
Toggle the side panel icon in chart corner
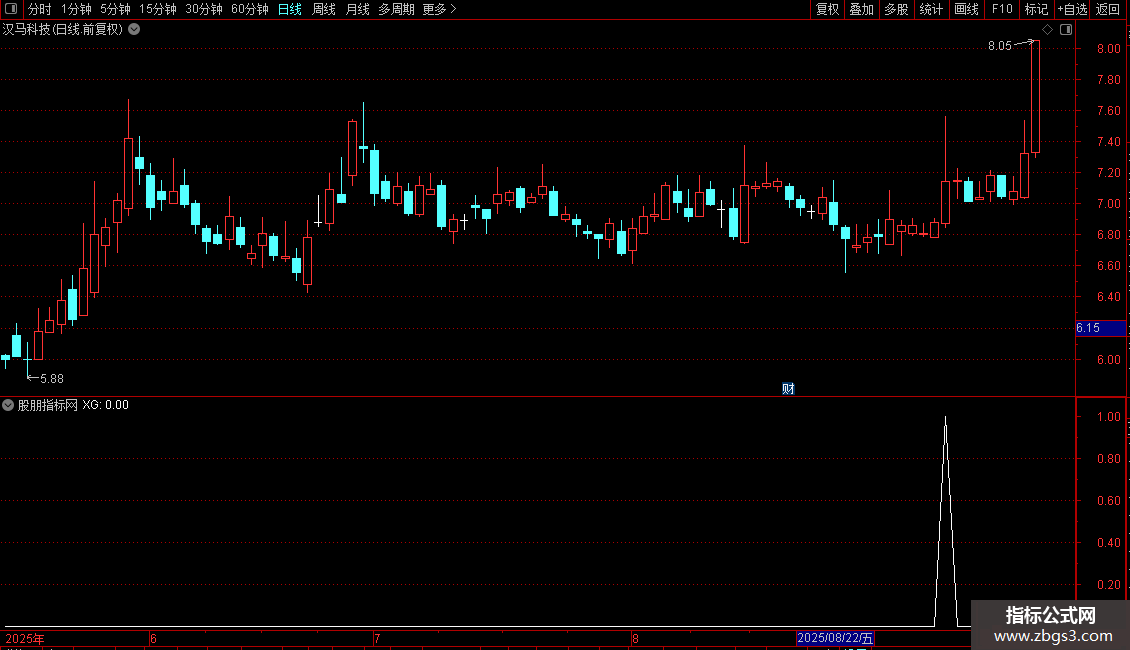click(1066, 30)
